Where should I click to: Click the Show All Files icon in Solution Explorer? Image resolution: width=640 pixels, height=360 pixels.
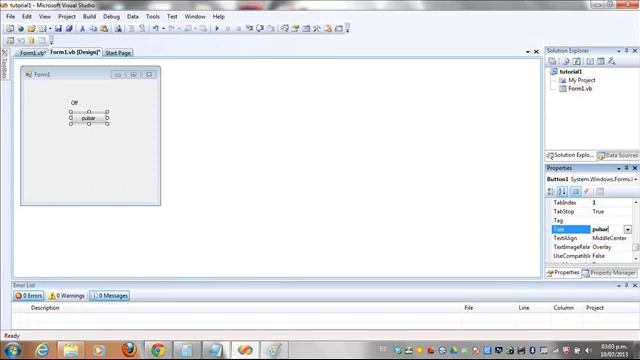coord(566,61)
